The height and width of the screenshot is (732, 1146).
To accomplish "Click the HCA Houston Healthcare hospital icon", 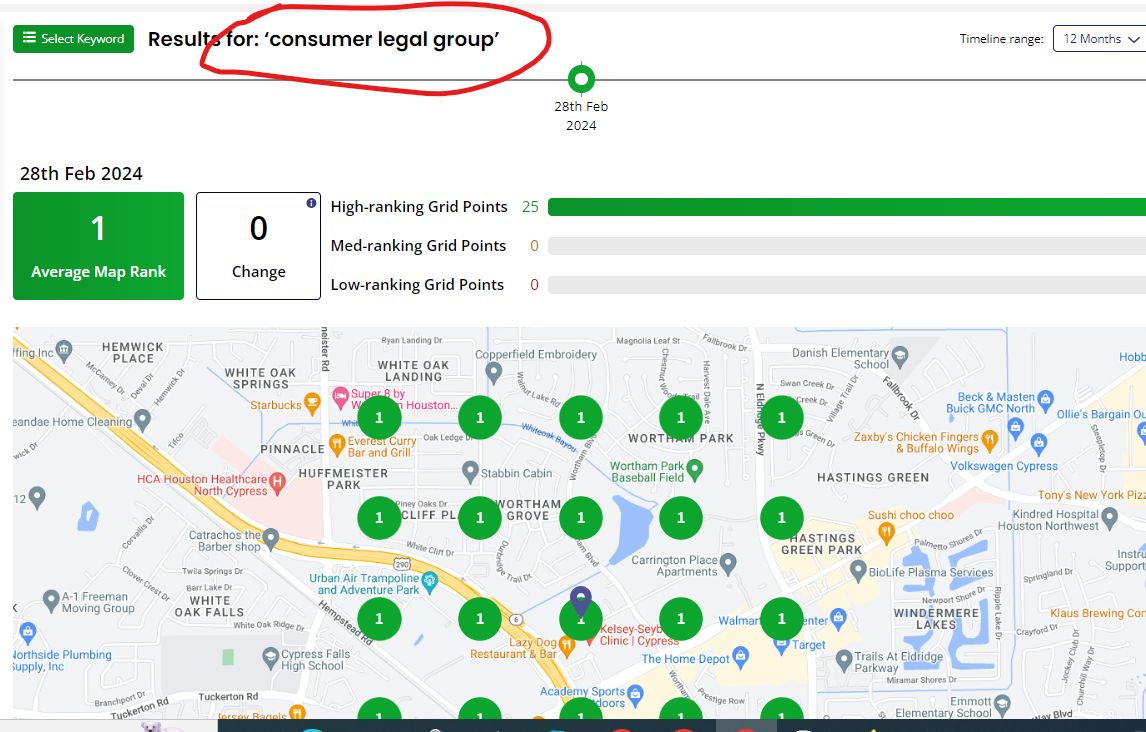I will pyautogui.click(x=277, y=481).
